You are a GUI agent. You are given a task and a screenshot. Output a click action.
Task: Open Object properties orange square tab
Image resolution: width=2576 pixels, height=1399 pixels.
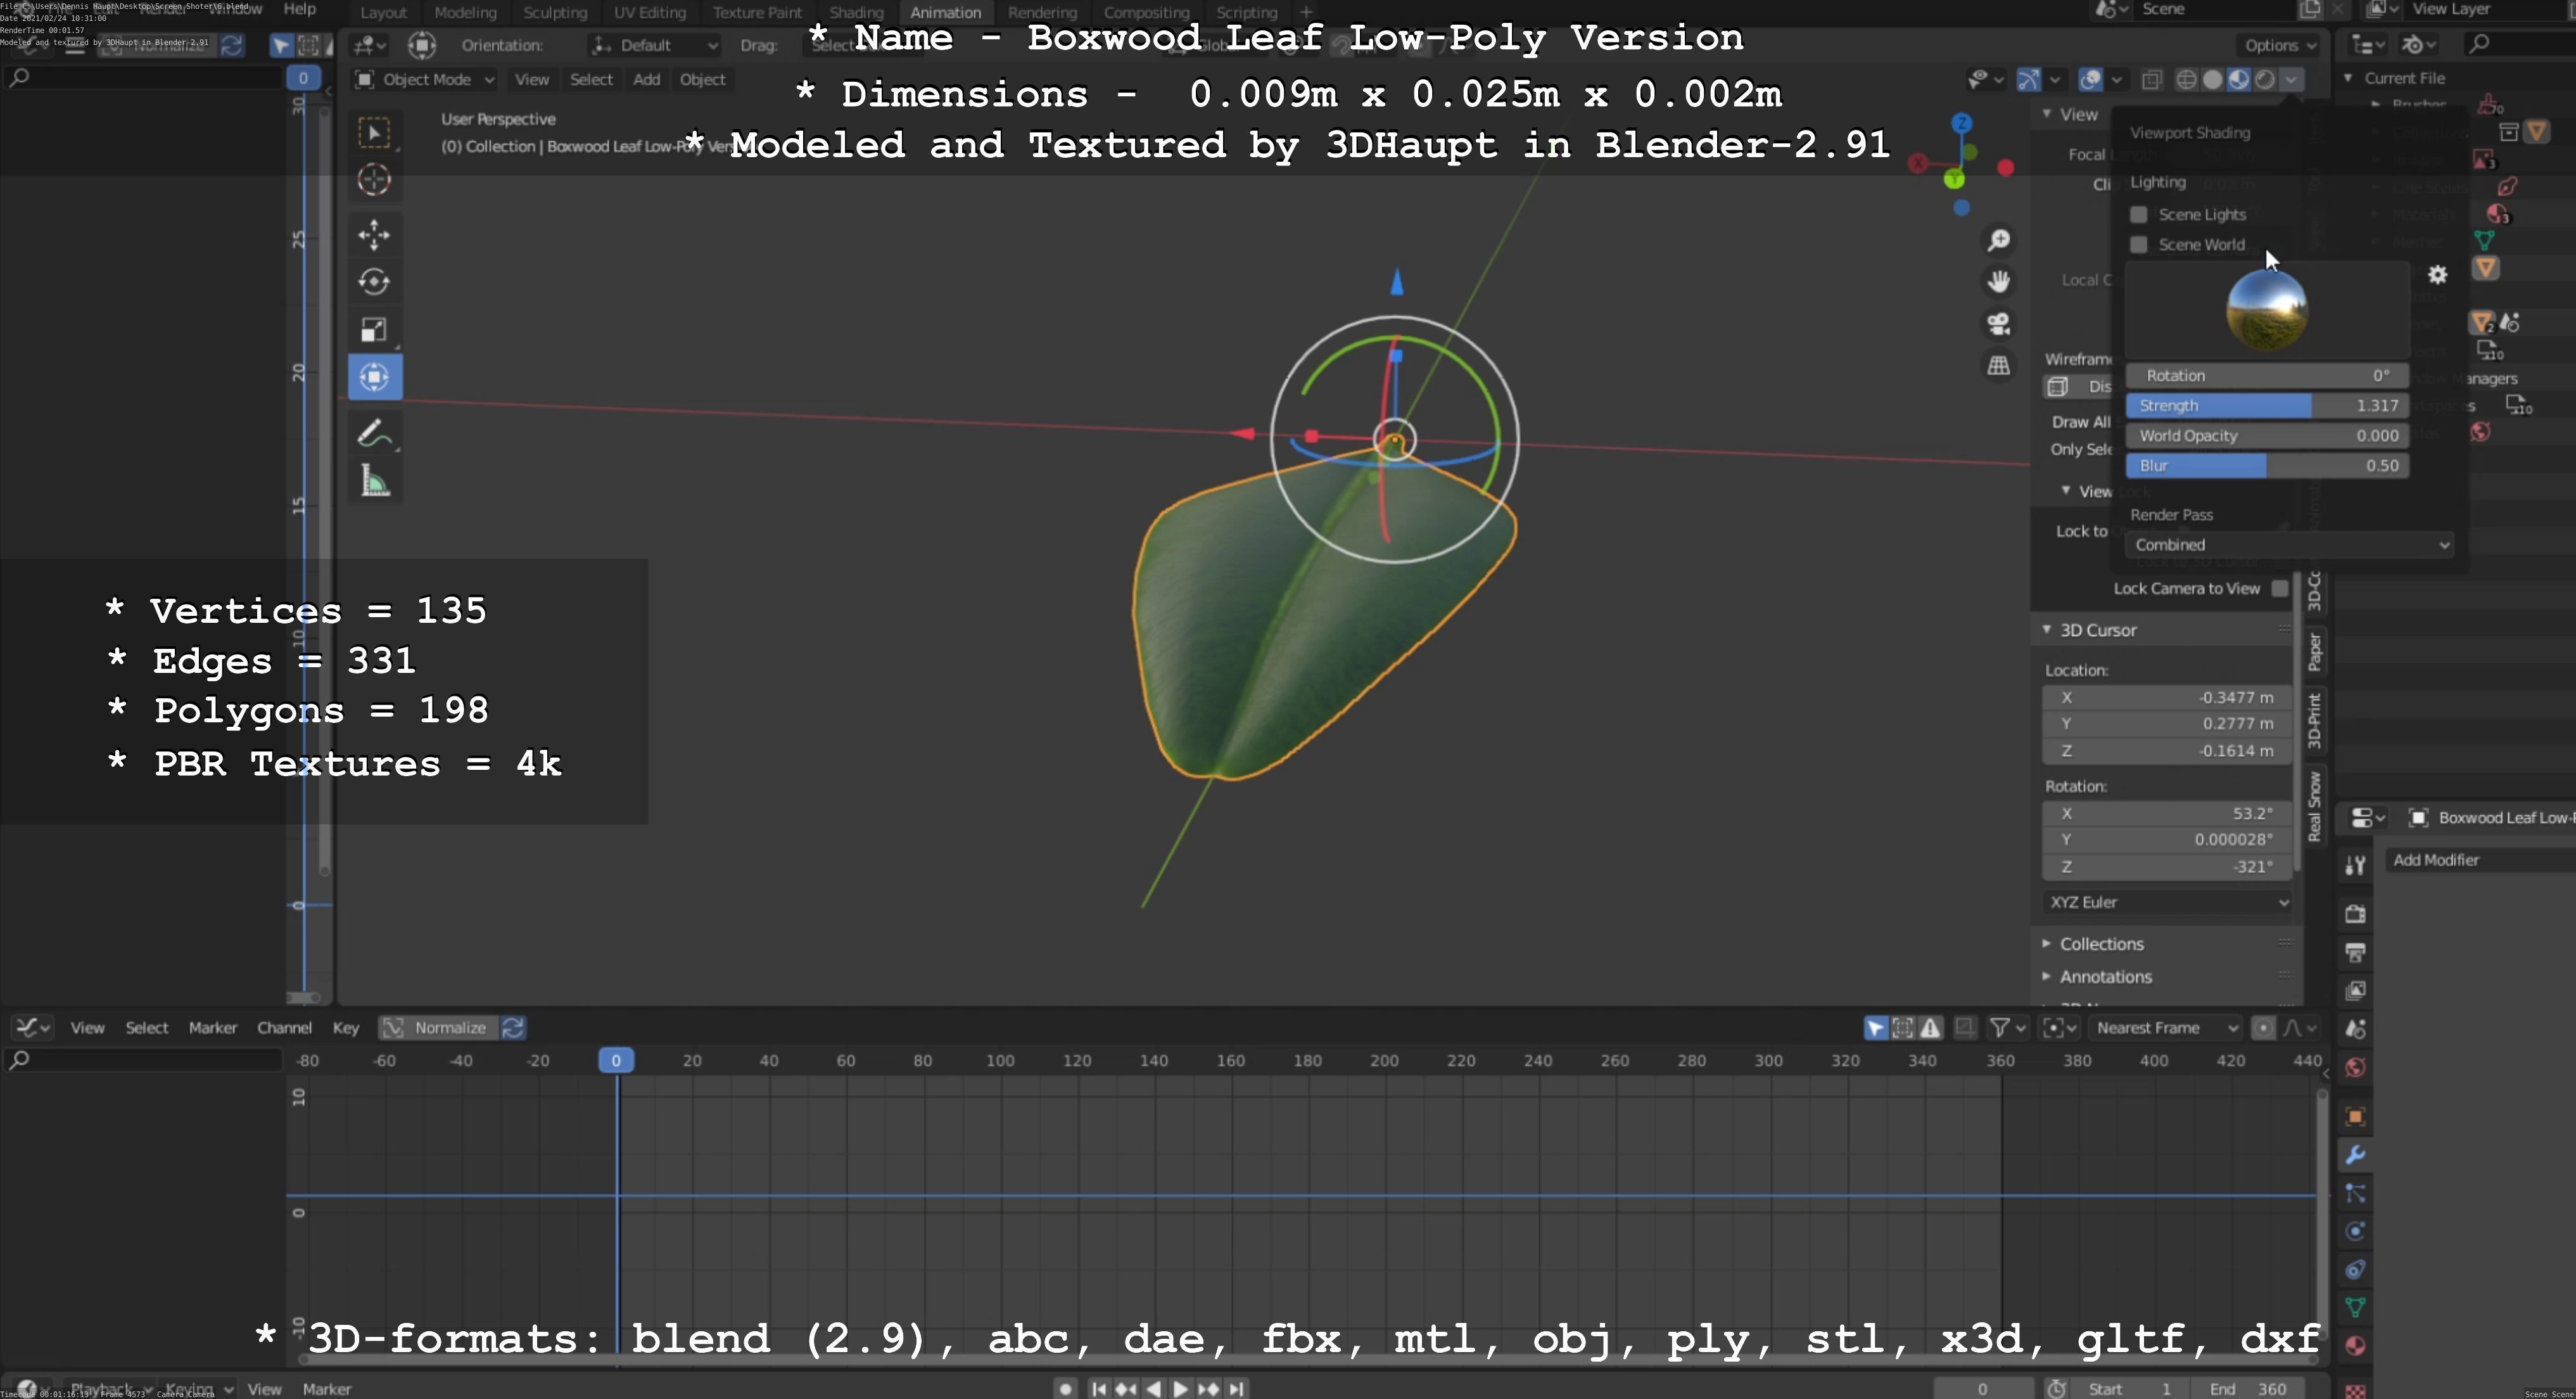coord(2355,1116)
